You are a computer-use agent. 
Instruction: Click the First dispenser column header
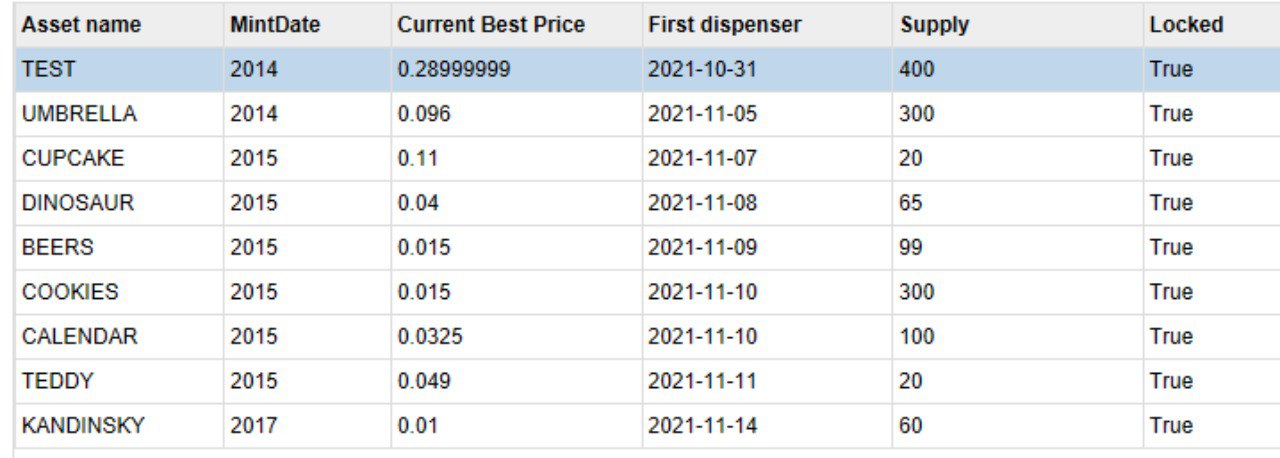766,25
